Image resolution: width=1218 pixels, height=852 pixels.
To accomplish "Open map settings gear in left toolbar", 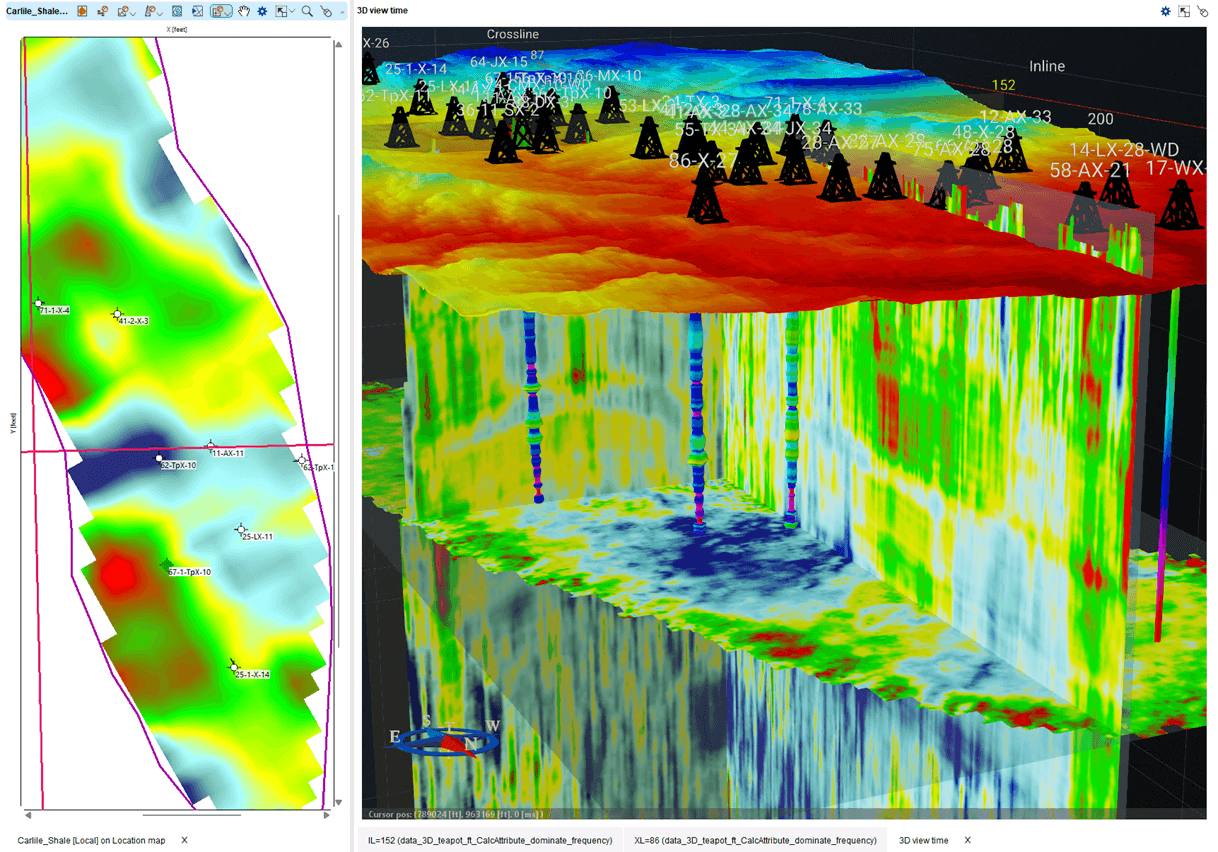I will 262,11.
